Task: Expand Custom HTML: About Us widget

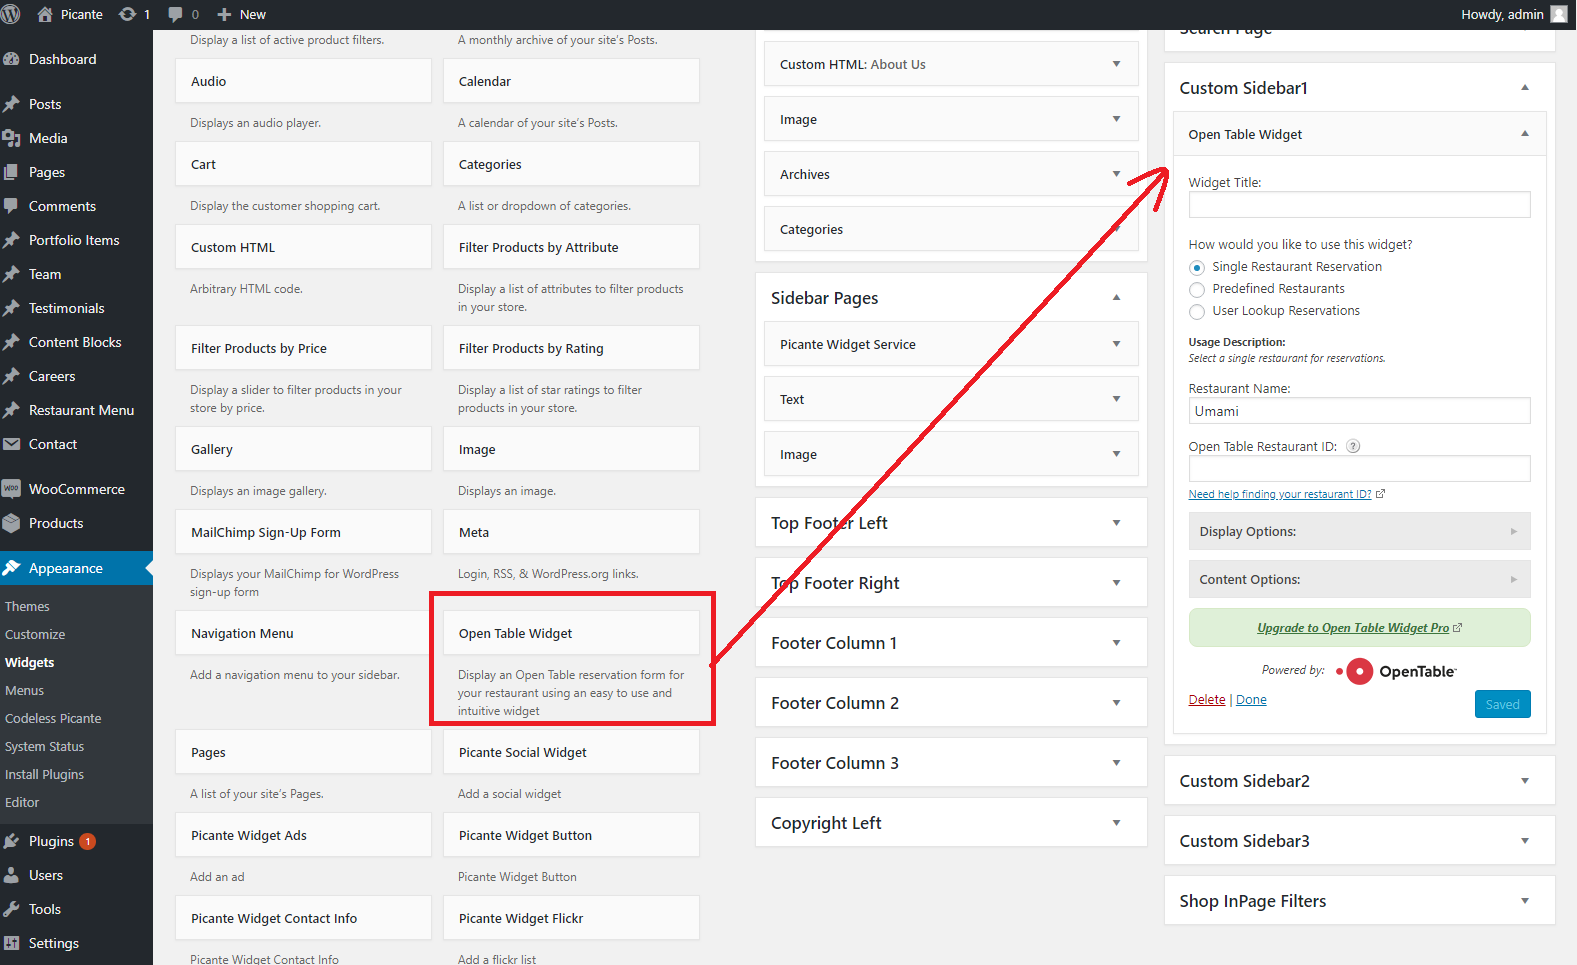Action: pyautogui.click(x=1116, y=64)
